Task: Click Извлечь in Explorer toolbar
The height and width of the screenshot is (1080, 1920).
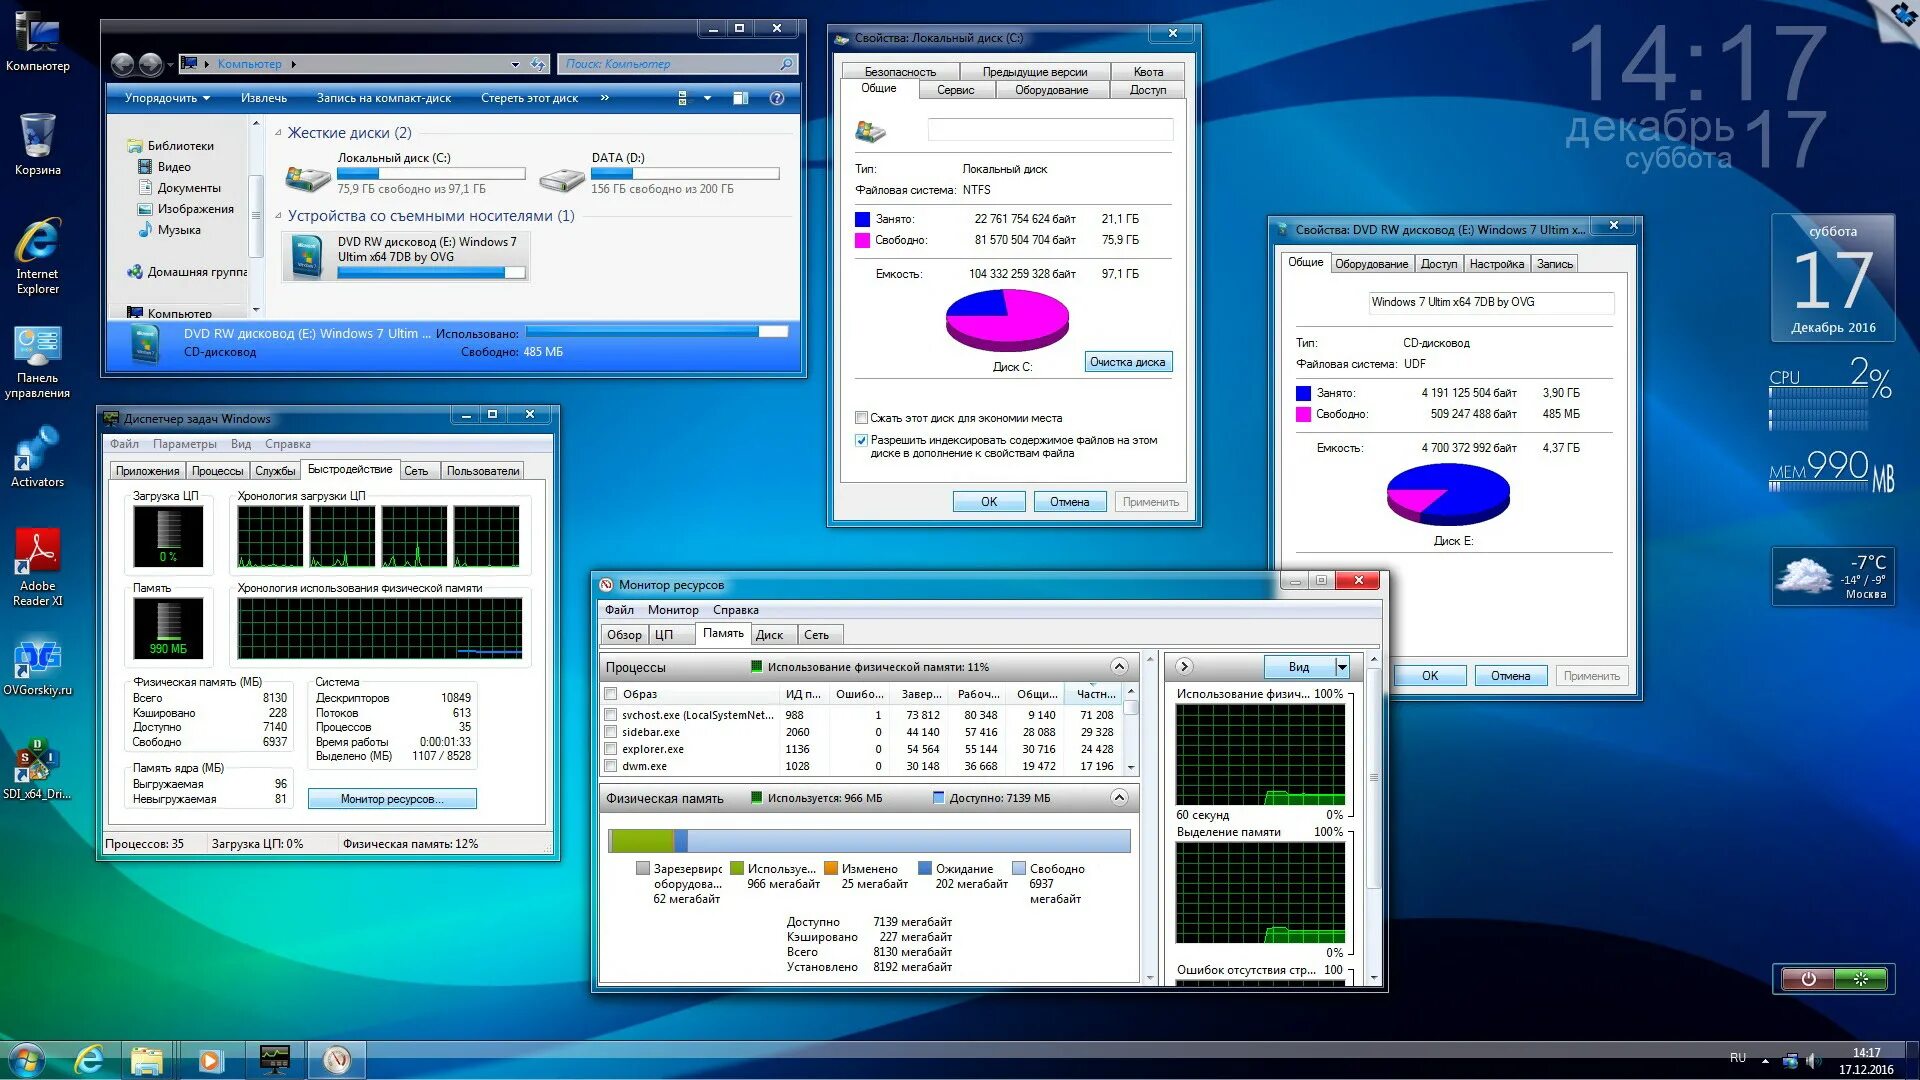Action: (263, 98)
